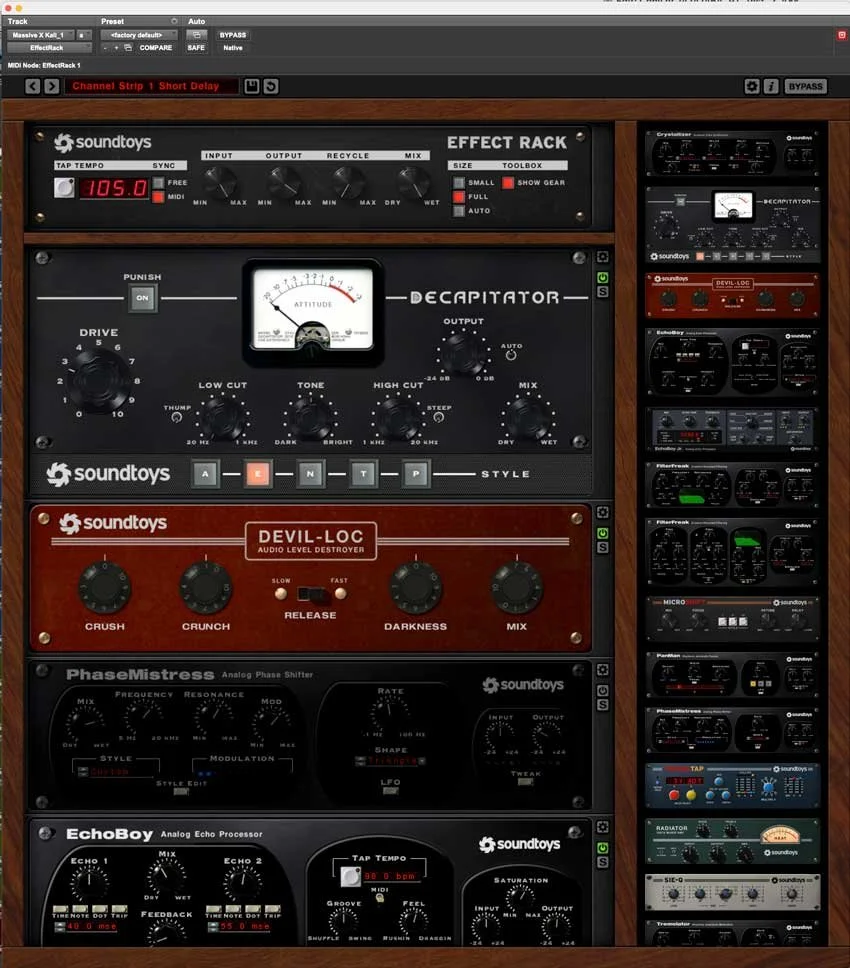Viewport: 850px width, 968px height.
Task: Toggle Decapitator Thump switch
Action: [x=177, y=417]
